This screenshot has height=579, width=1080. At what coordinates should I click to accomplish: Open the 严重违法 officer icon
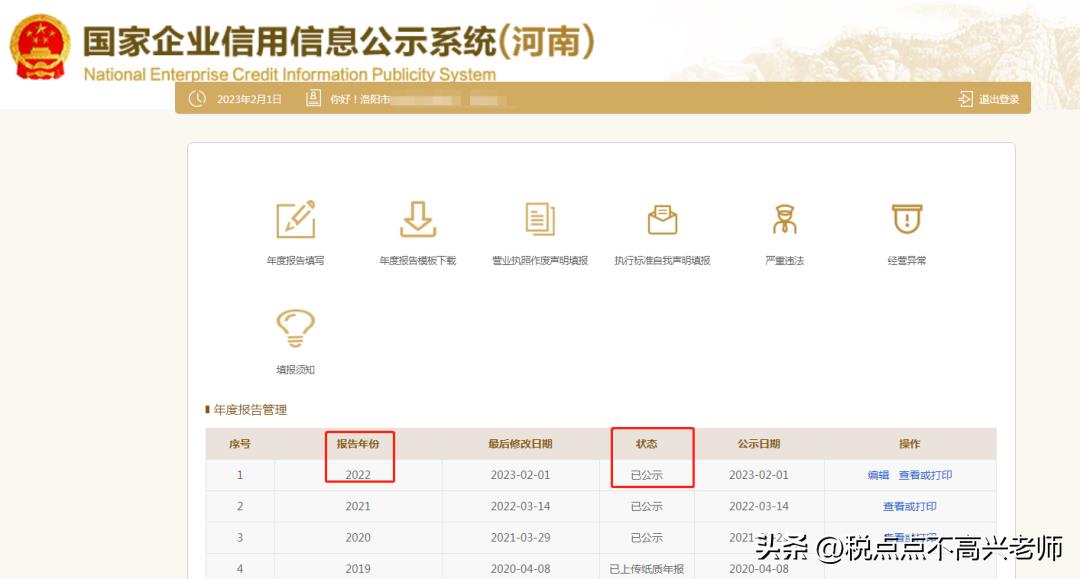pos(784,220)
